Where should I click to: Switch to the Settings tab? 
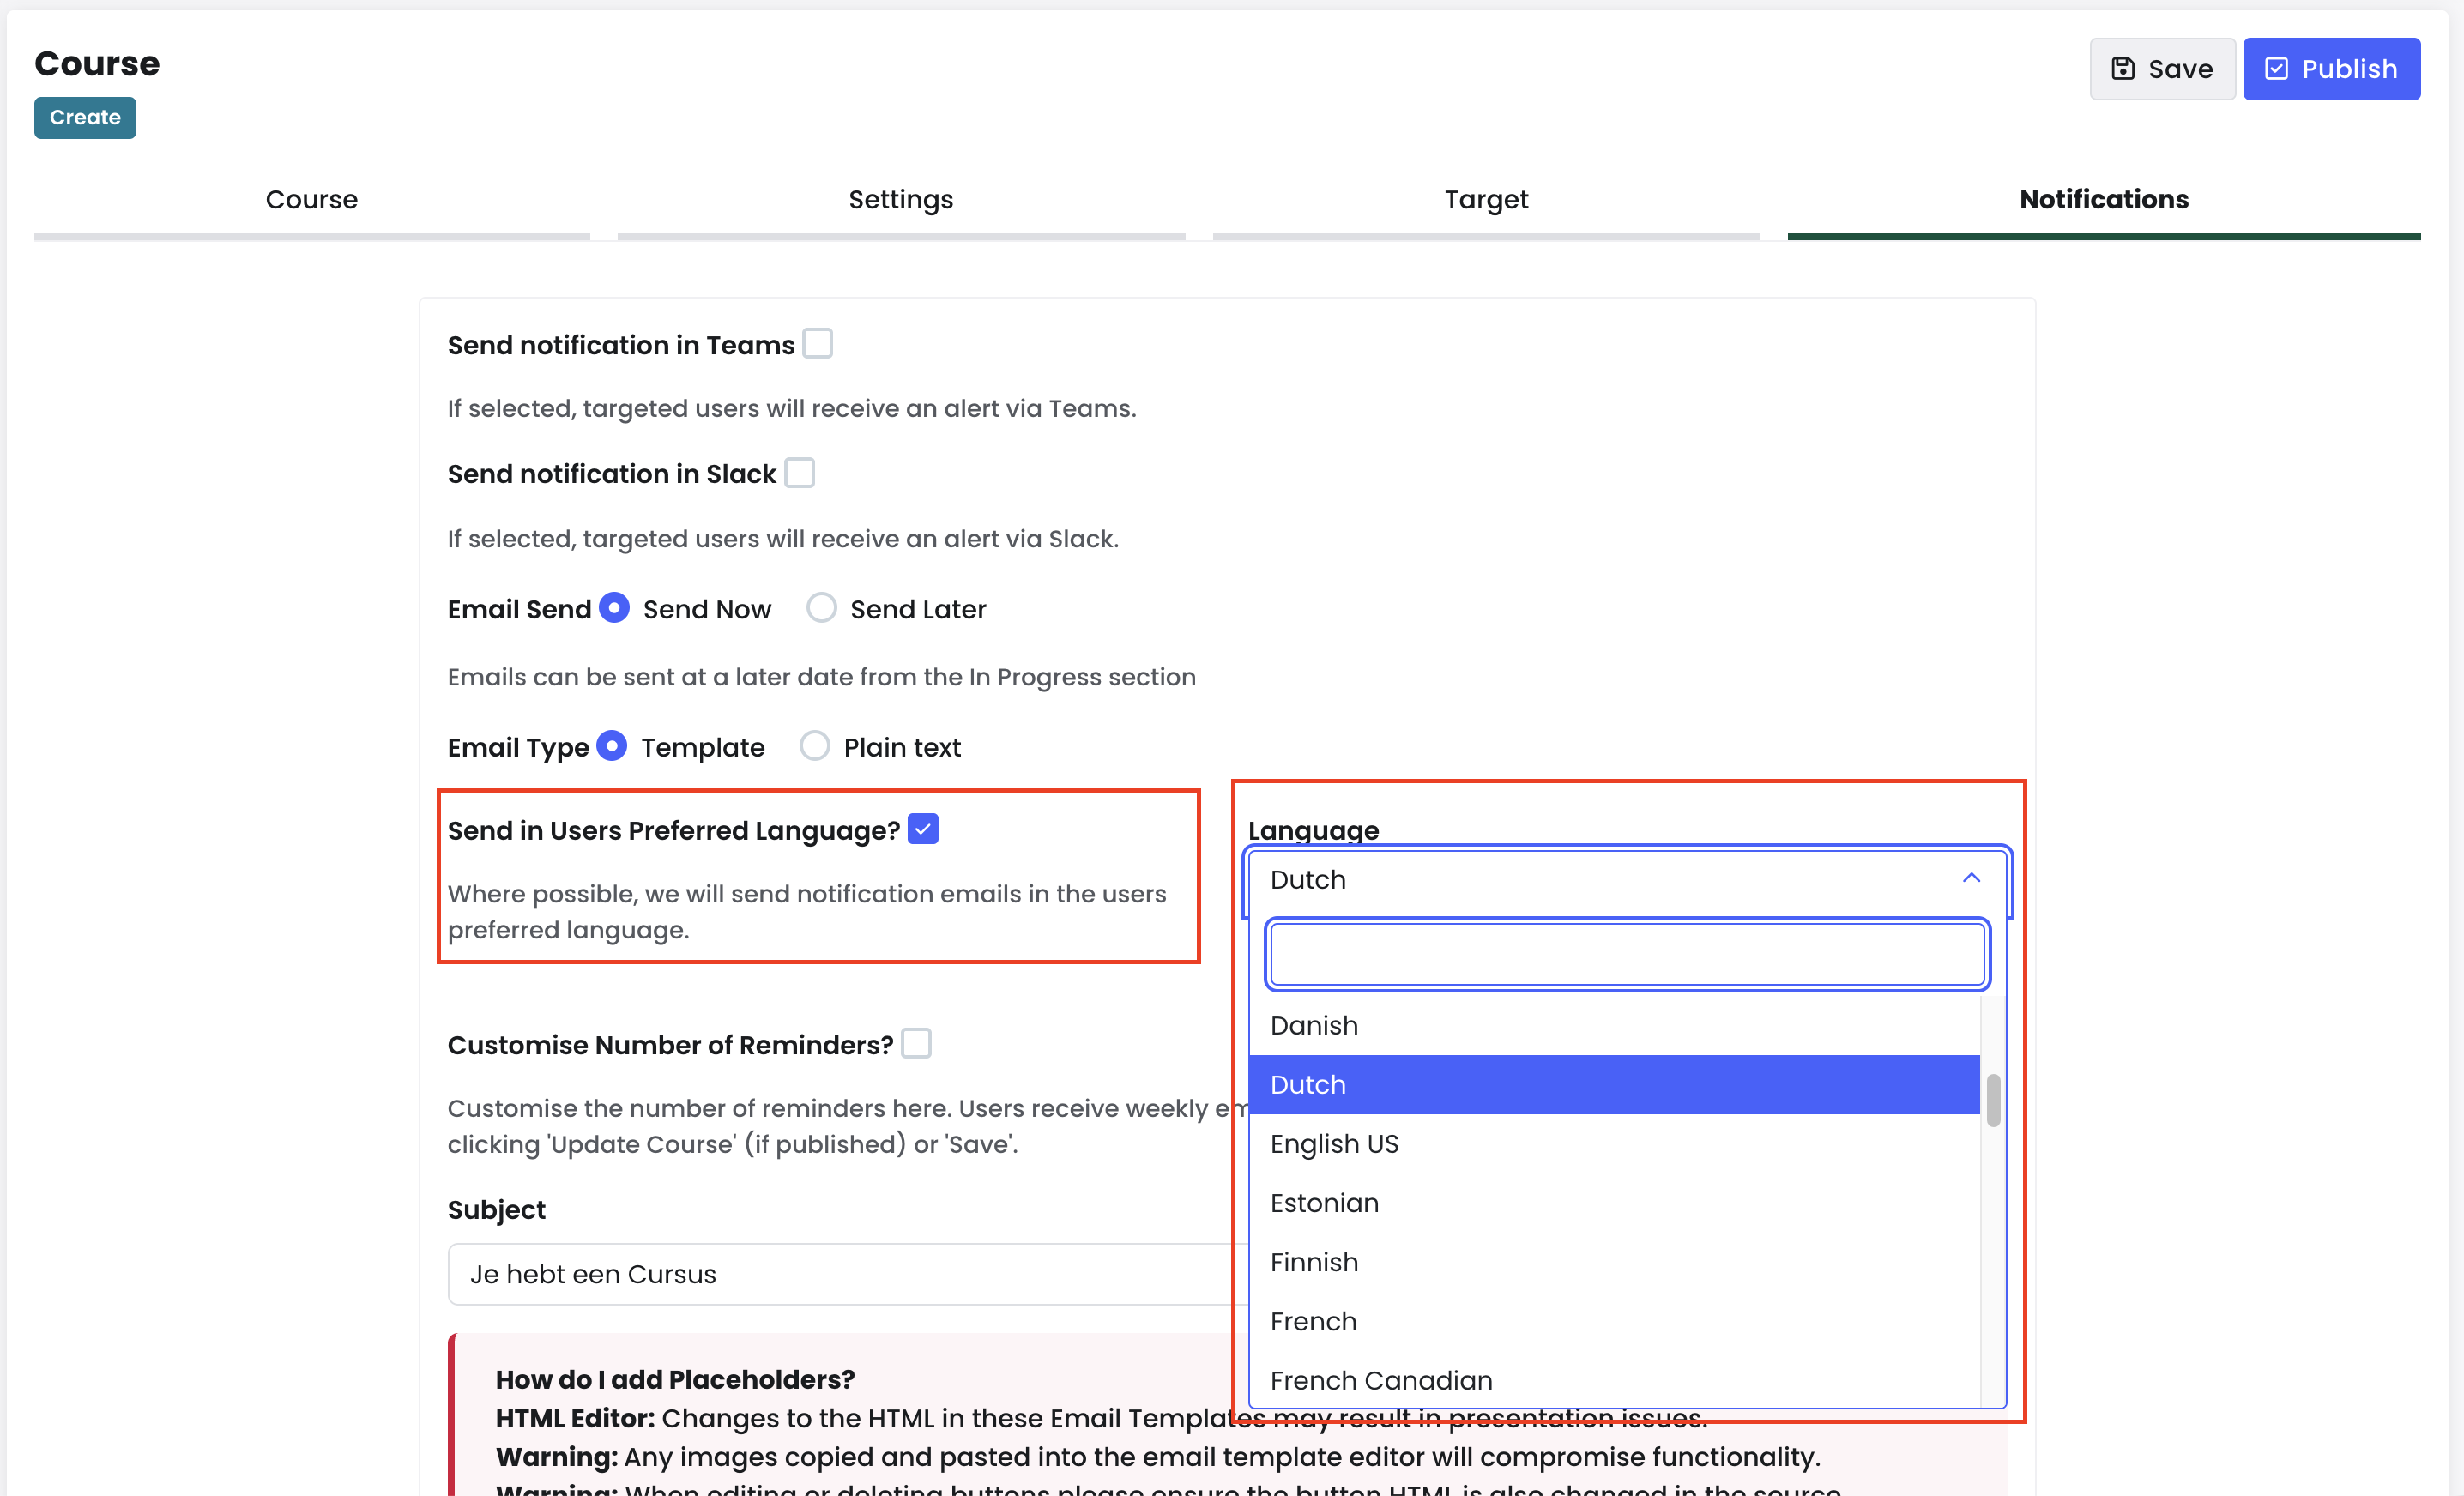901,199
